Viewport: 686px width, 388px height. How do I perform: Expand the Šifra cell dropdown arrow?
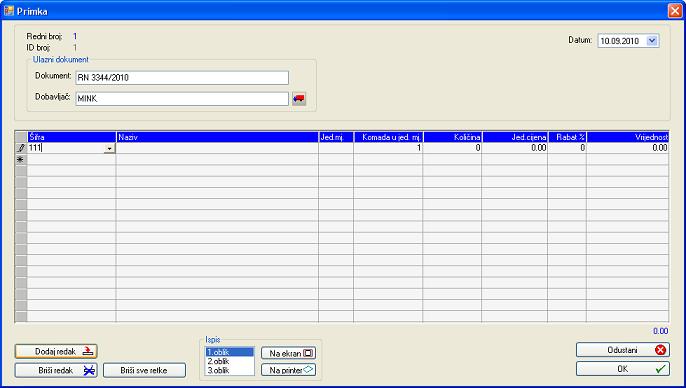pos(109,149)
